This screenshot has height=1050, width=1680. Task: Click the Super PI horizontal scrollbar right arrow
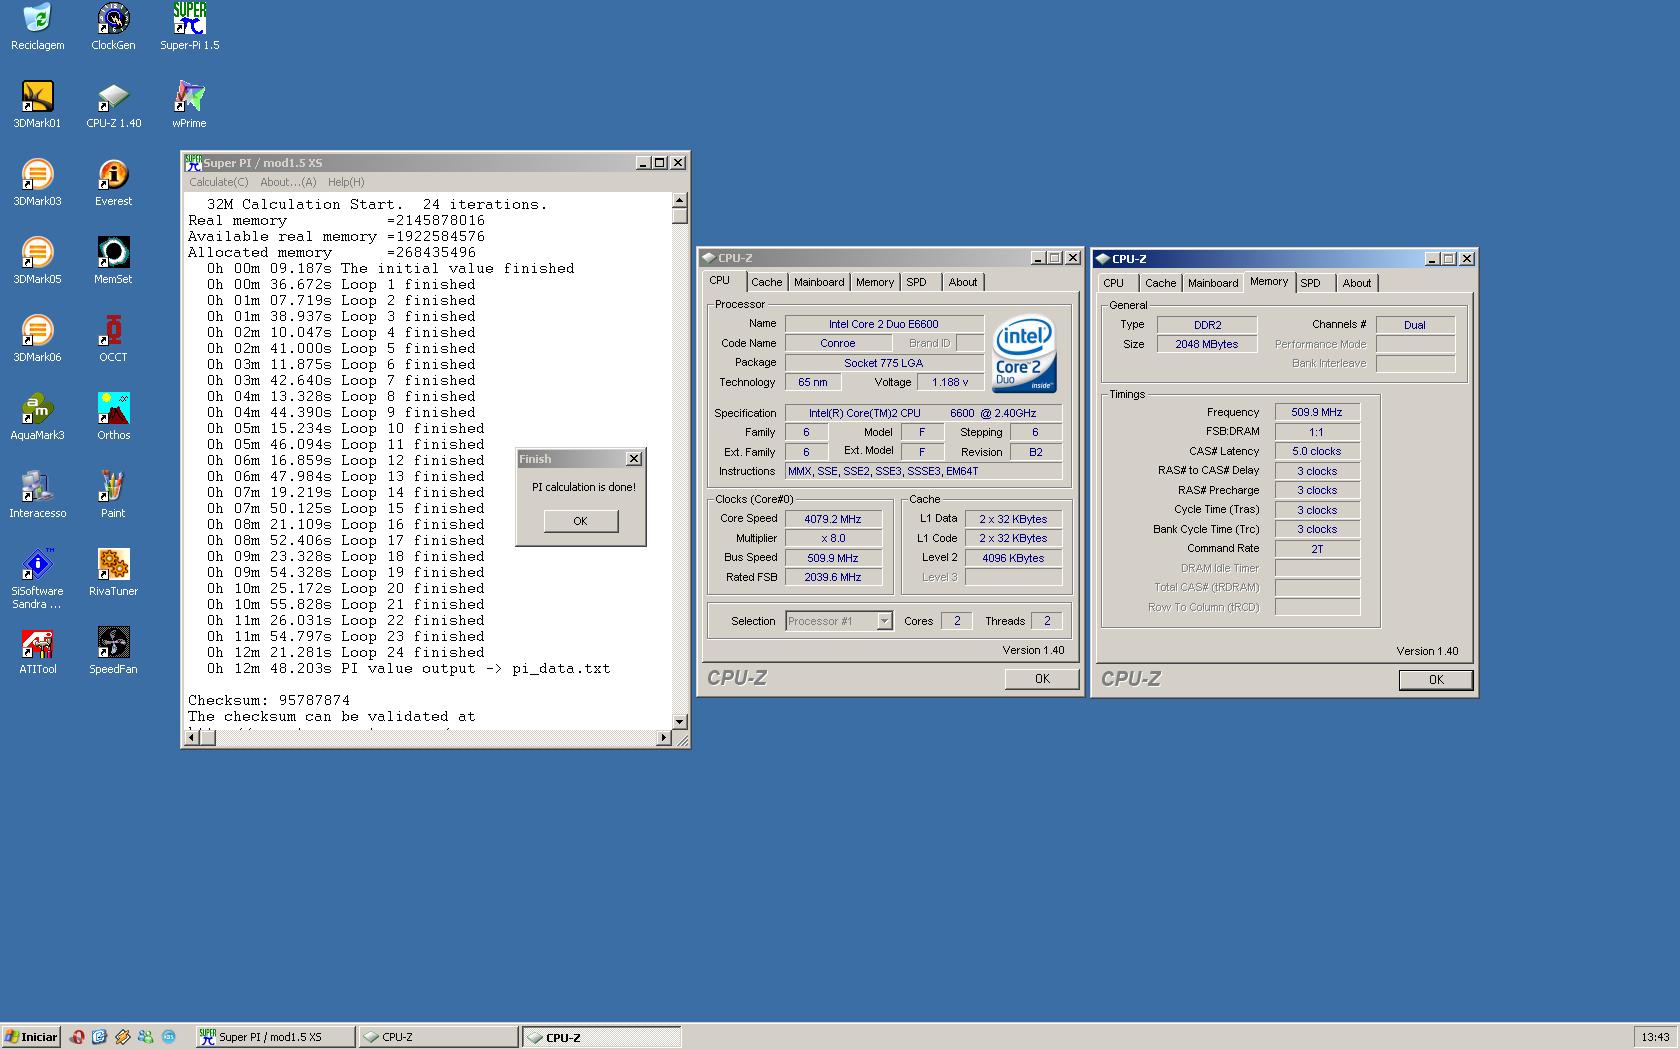coord(664,738)
